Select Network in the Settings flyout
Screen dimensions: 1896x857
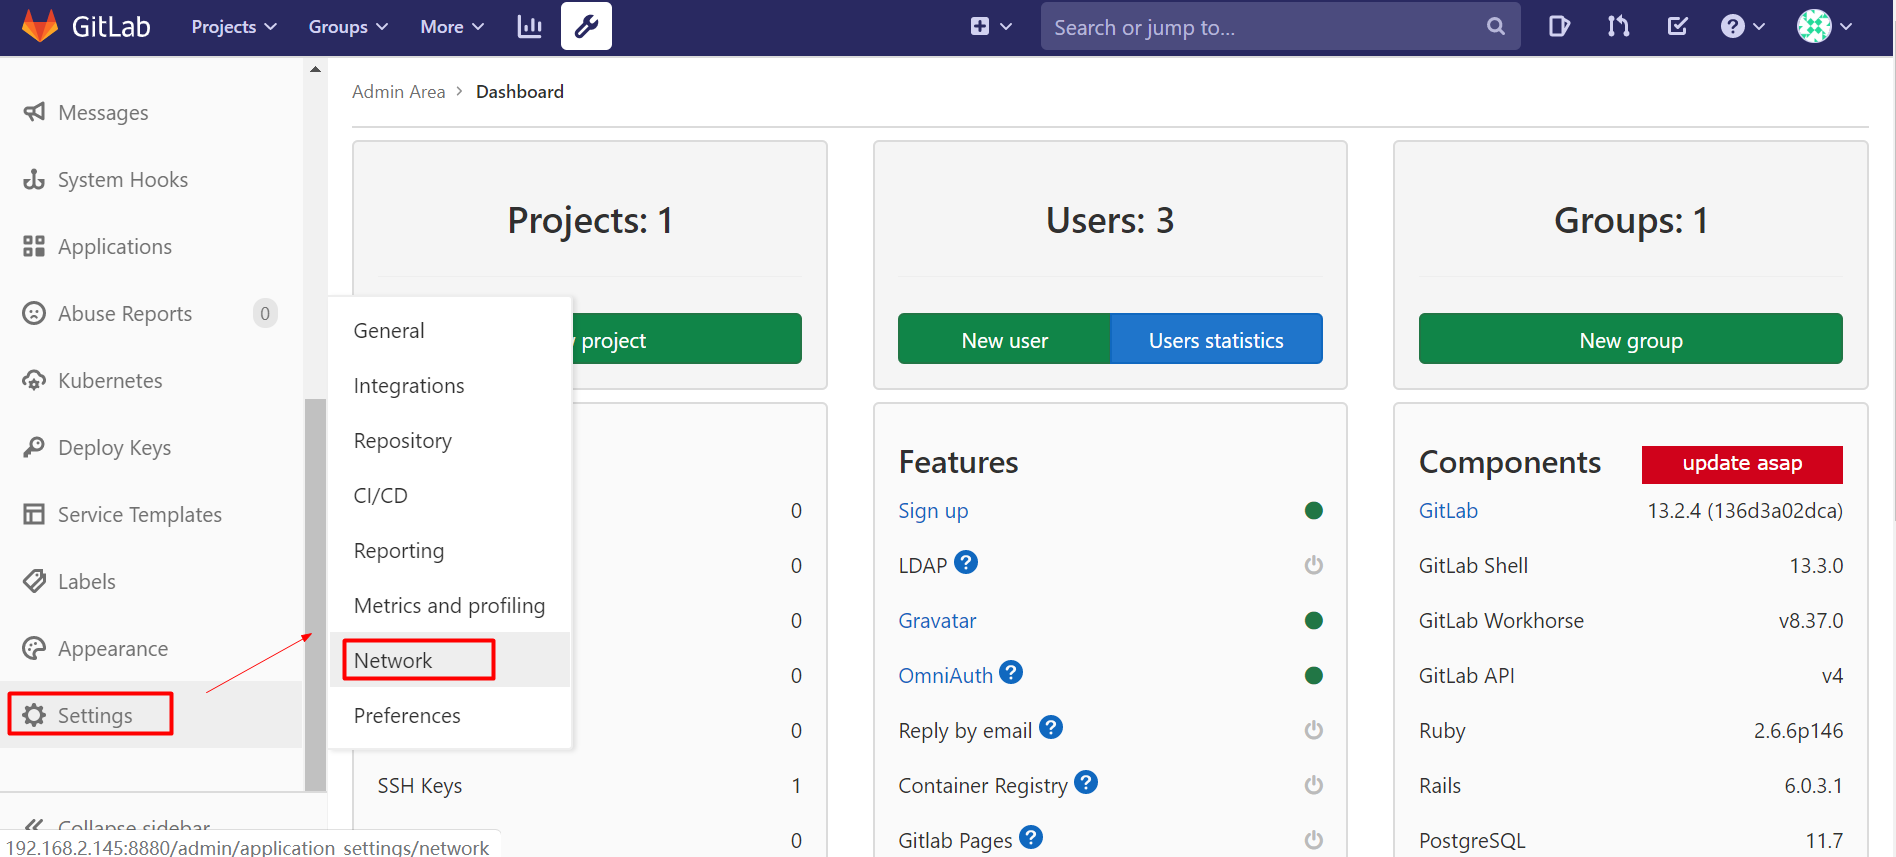pos(450,660)
